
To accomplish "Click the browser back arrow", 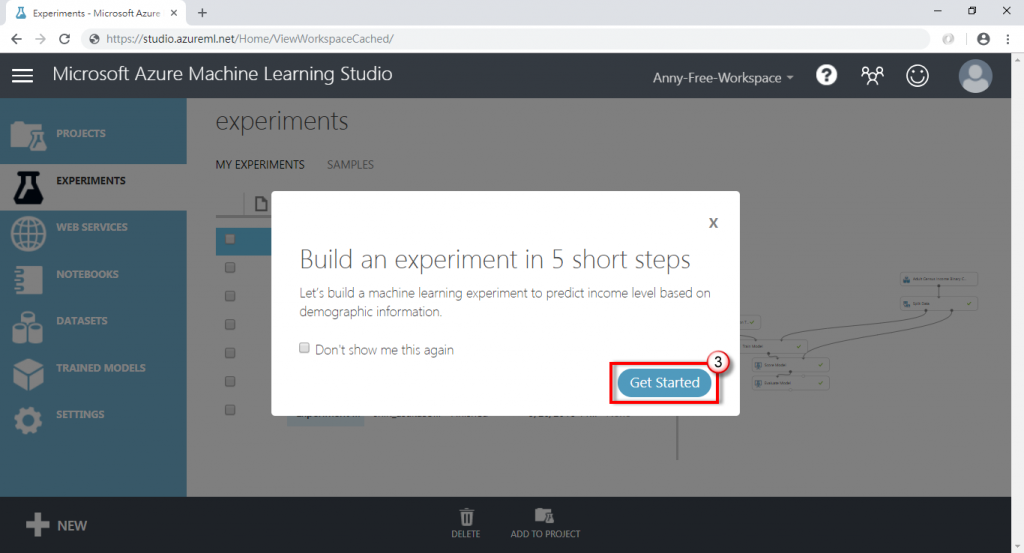I will click(x=16, y=39).
